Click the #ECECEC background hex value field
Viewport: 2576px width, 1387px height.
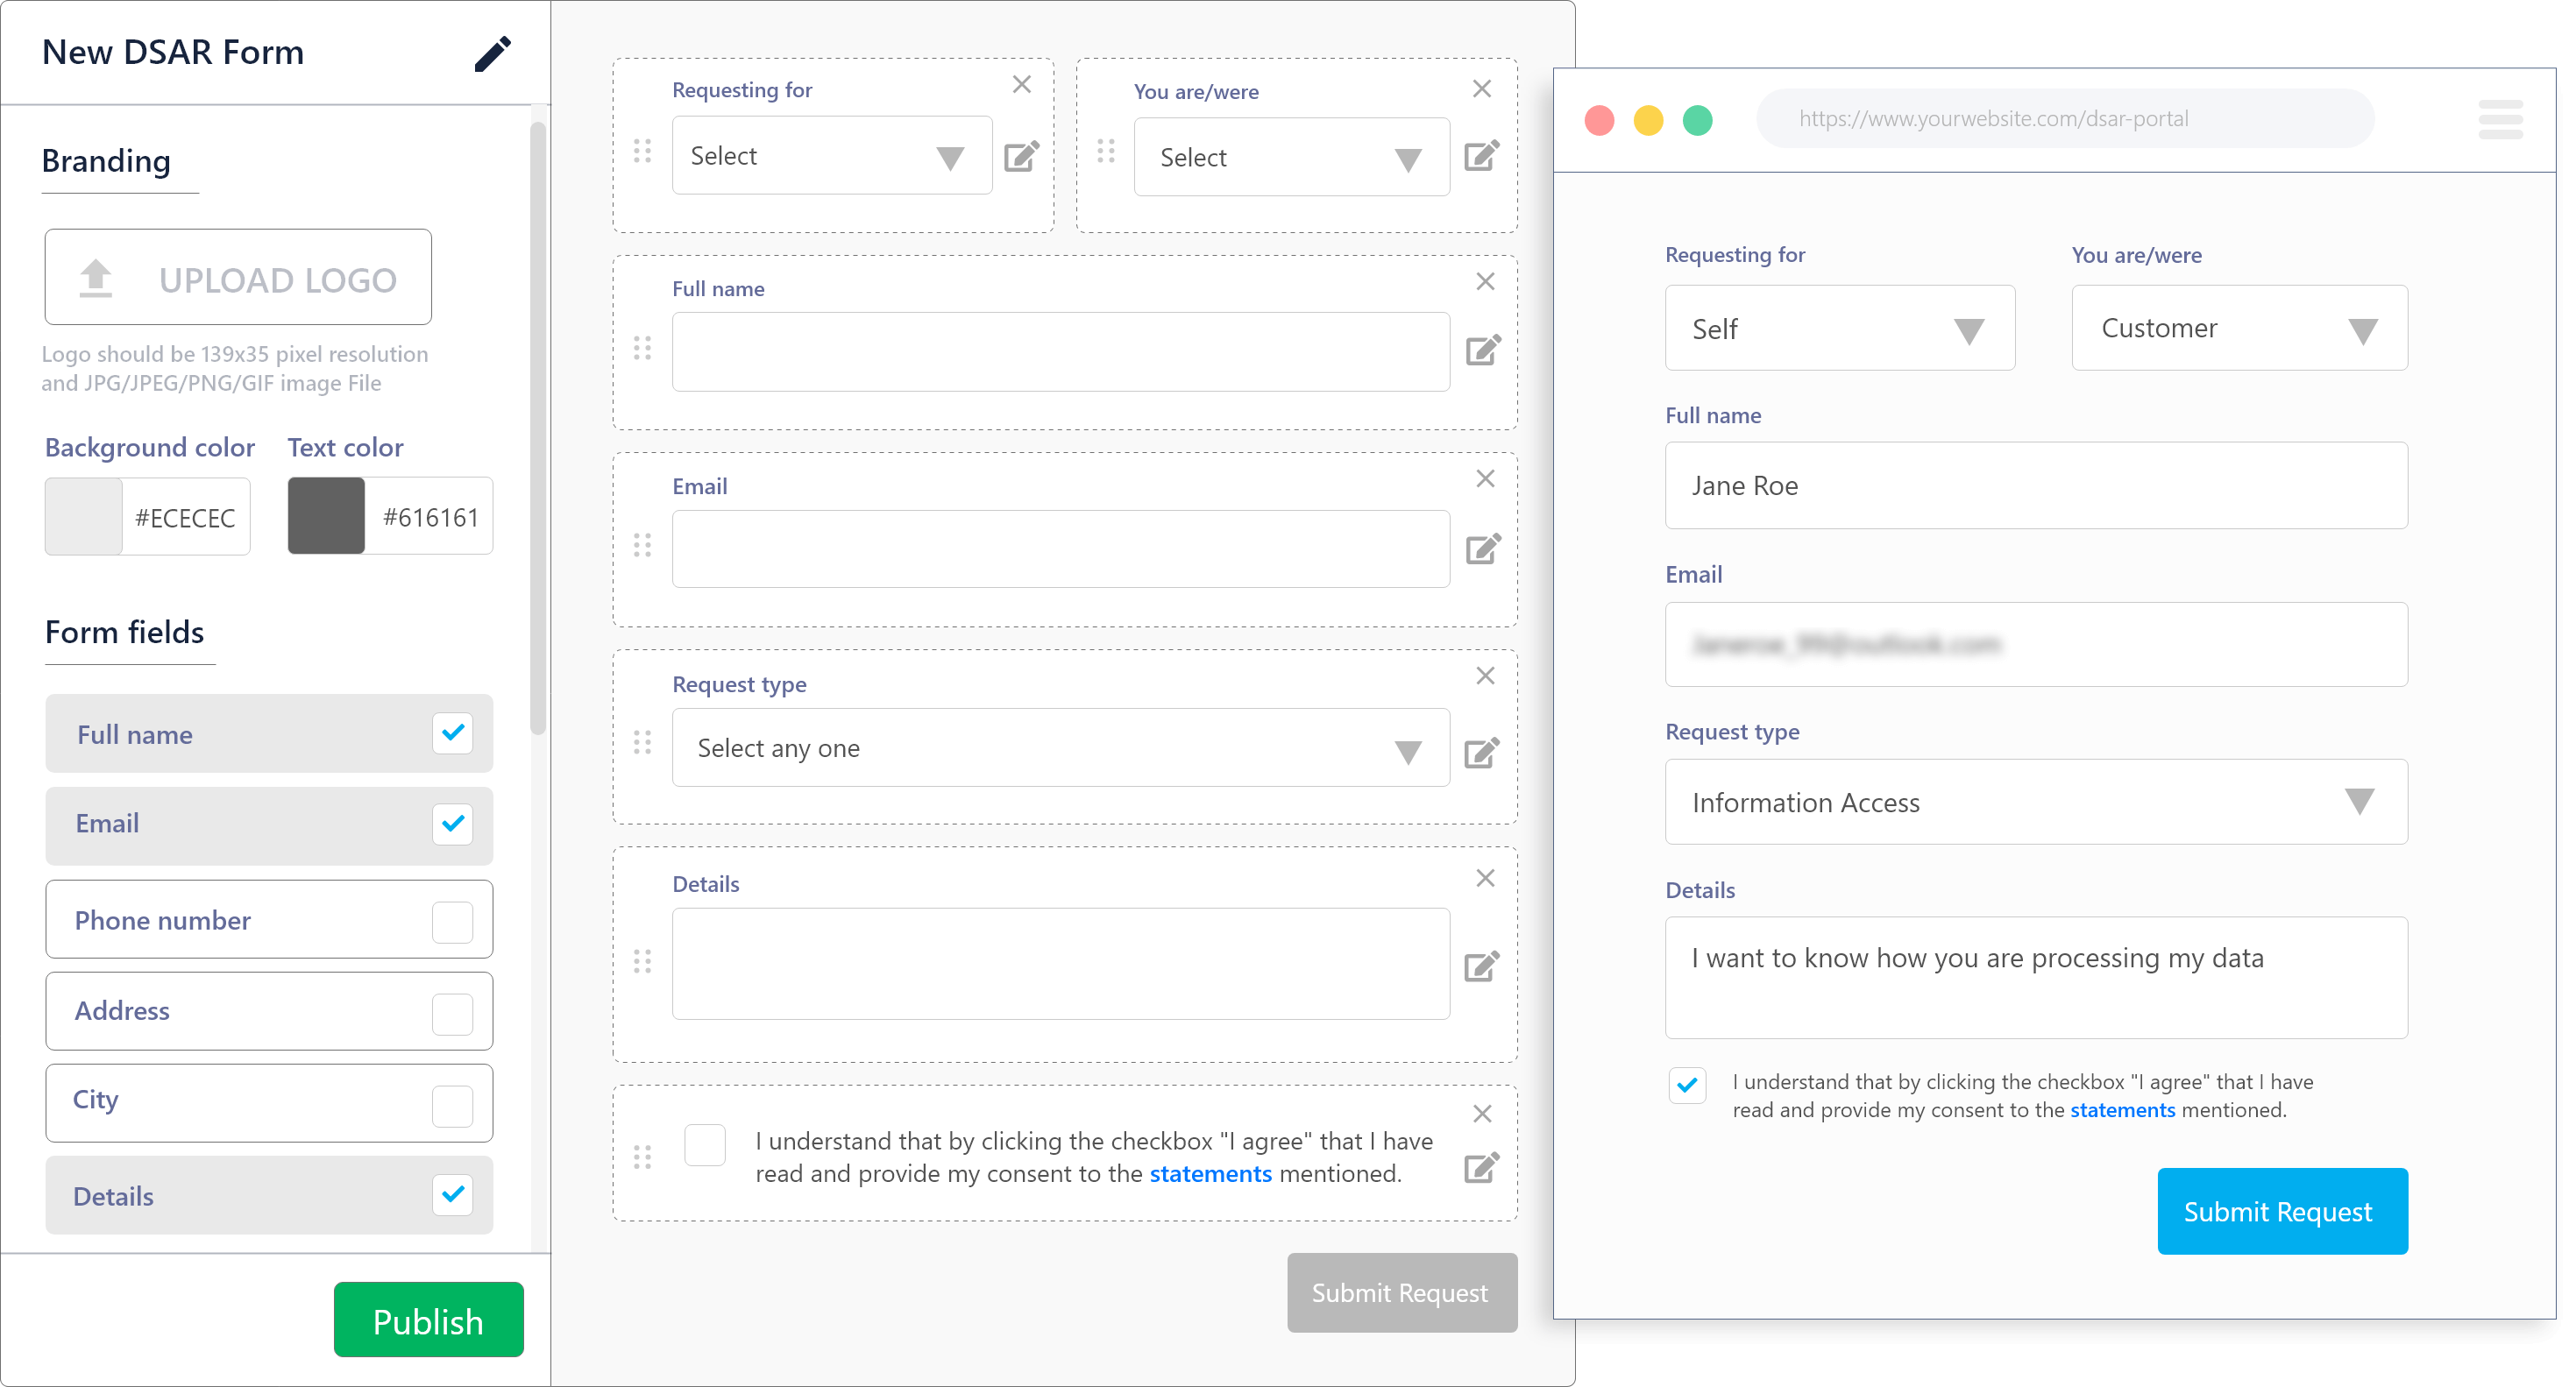point(186,518)
